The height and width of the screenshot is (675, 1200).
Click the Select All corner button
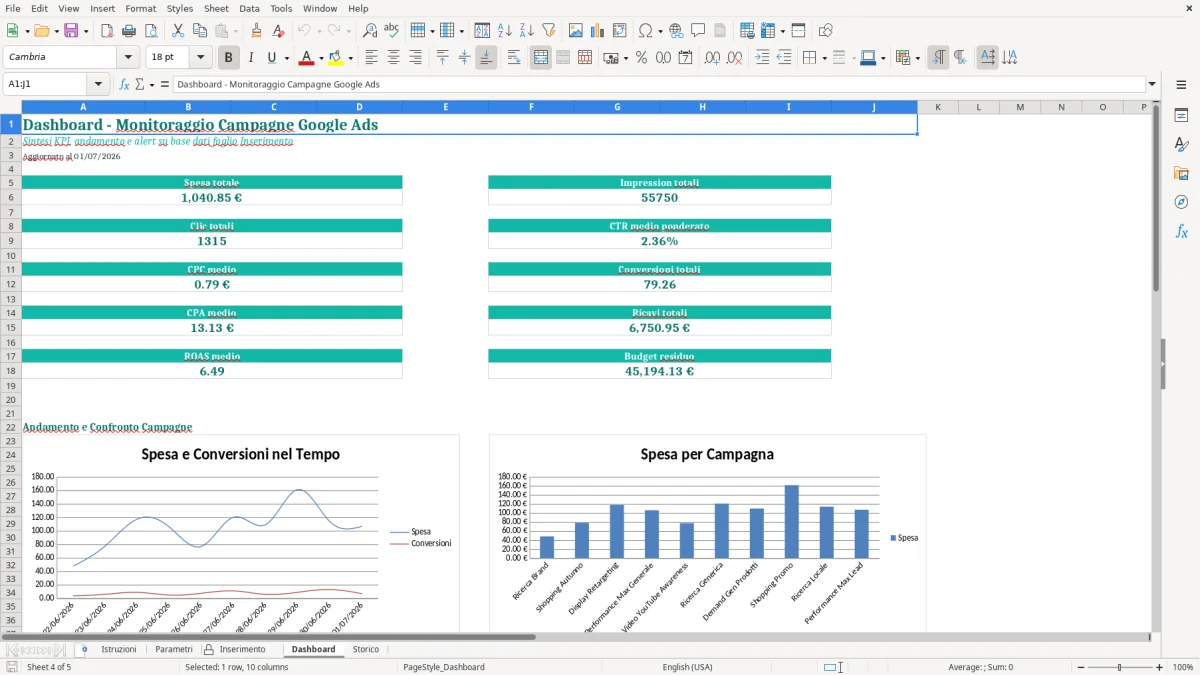(x=11, y=107)
